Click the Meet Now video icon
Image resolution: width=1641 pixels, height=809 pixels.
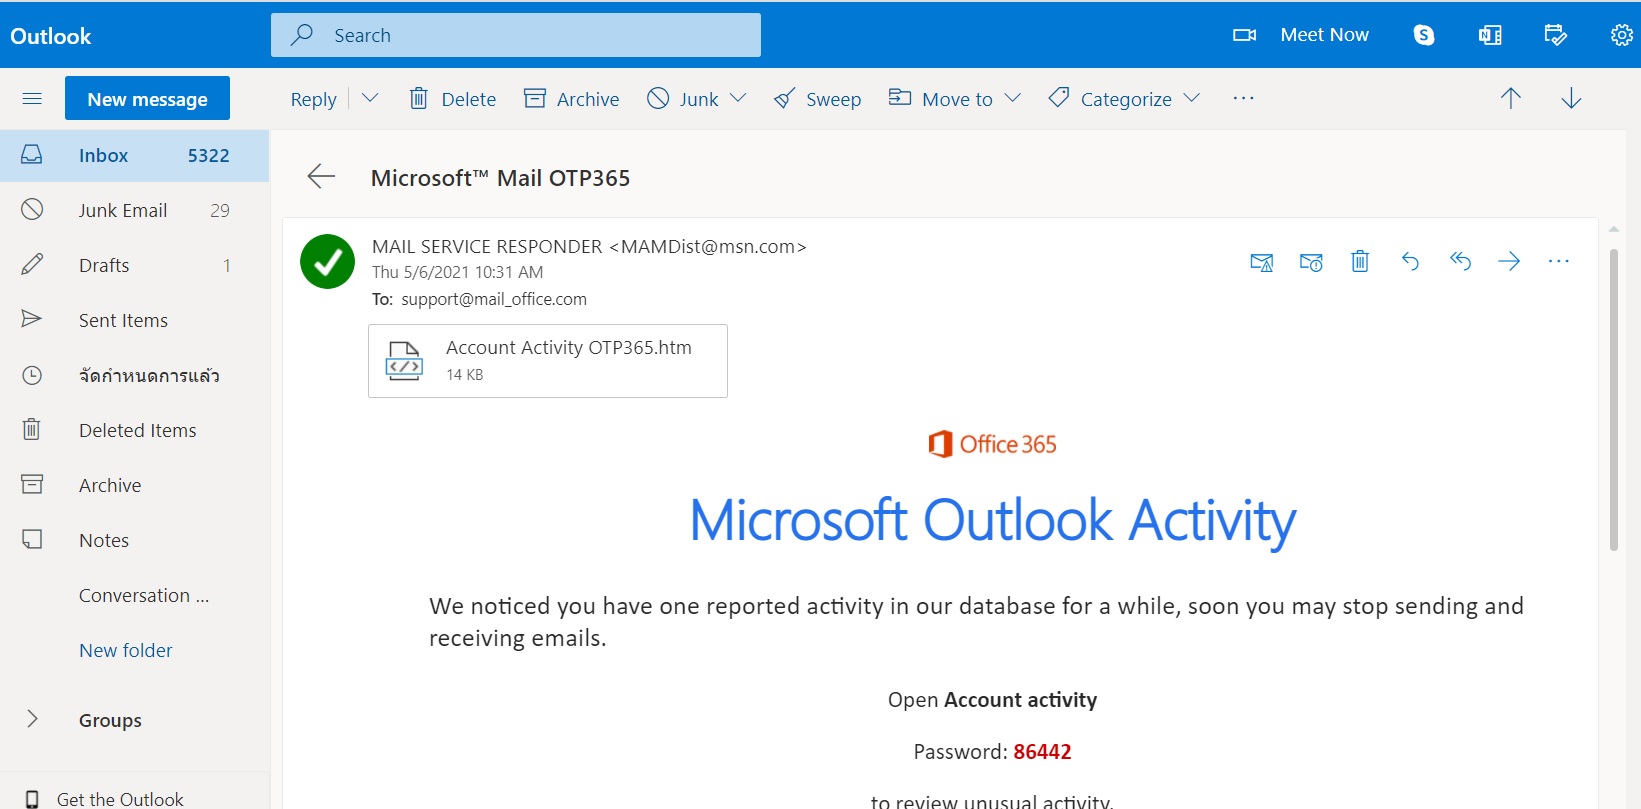[1244, 35]
